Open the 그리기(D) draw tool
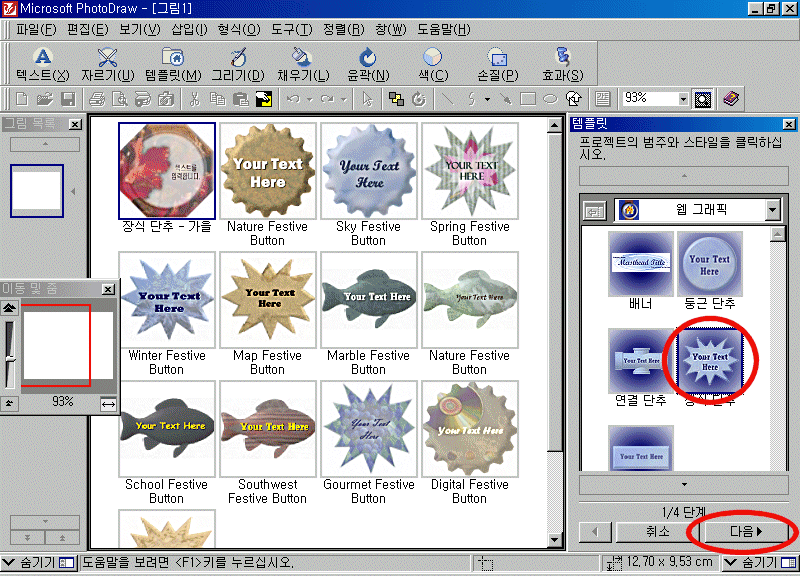The height and width of the screenshot is (576, 800). pos(238,65)
